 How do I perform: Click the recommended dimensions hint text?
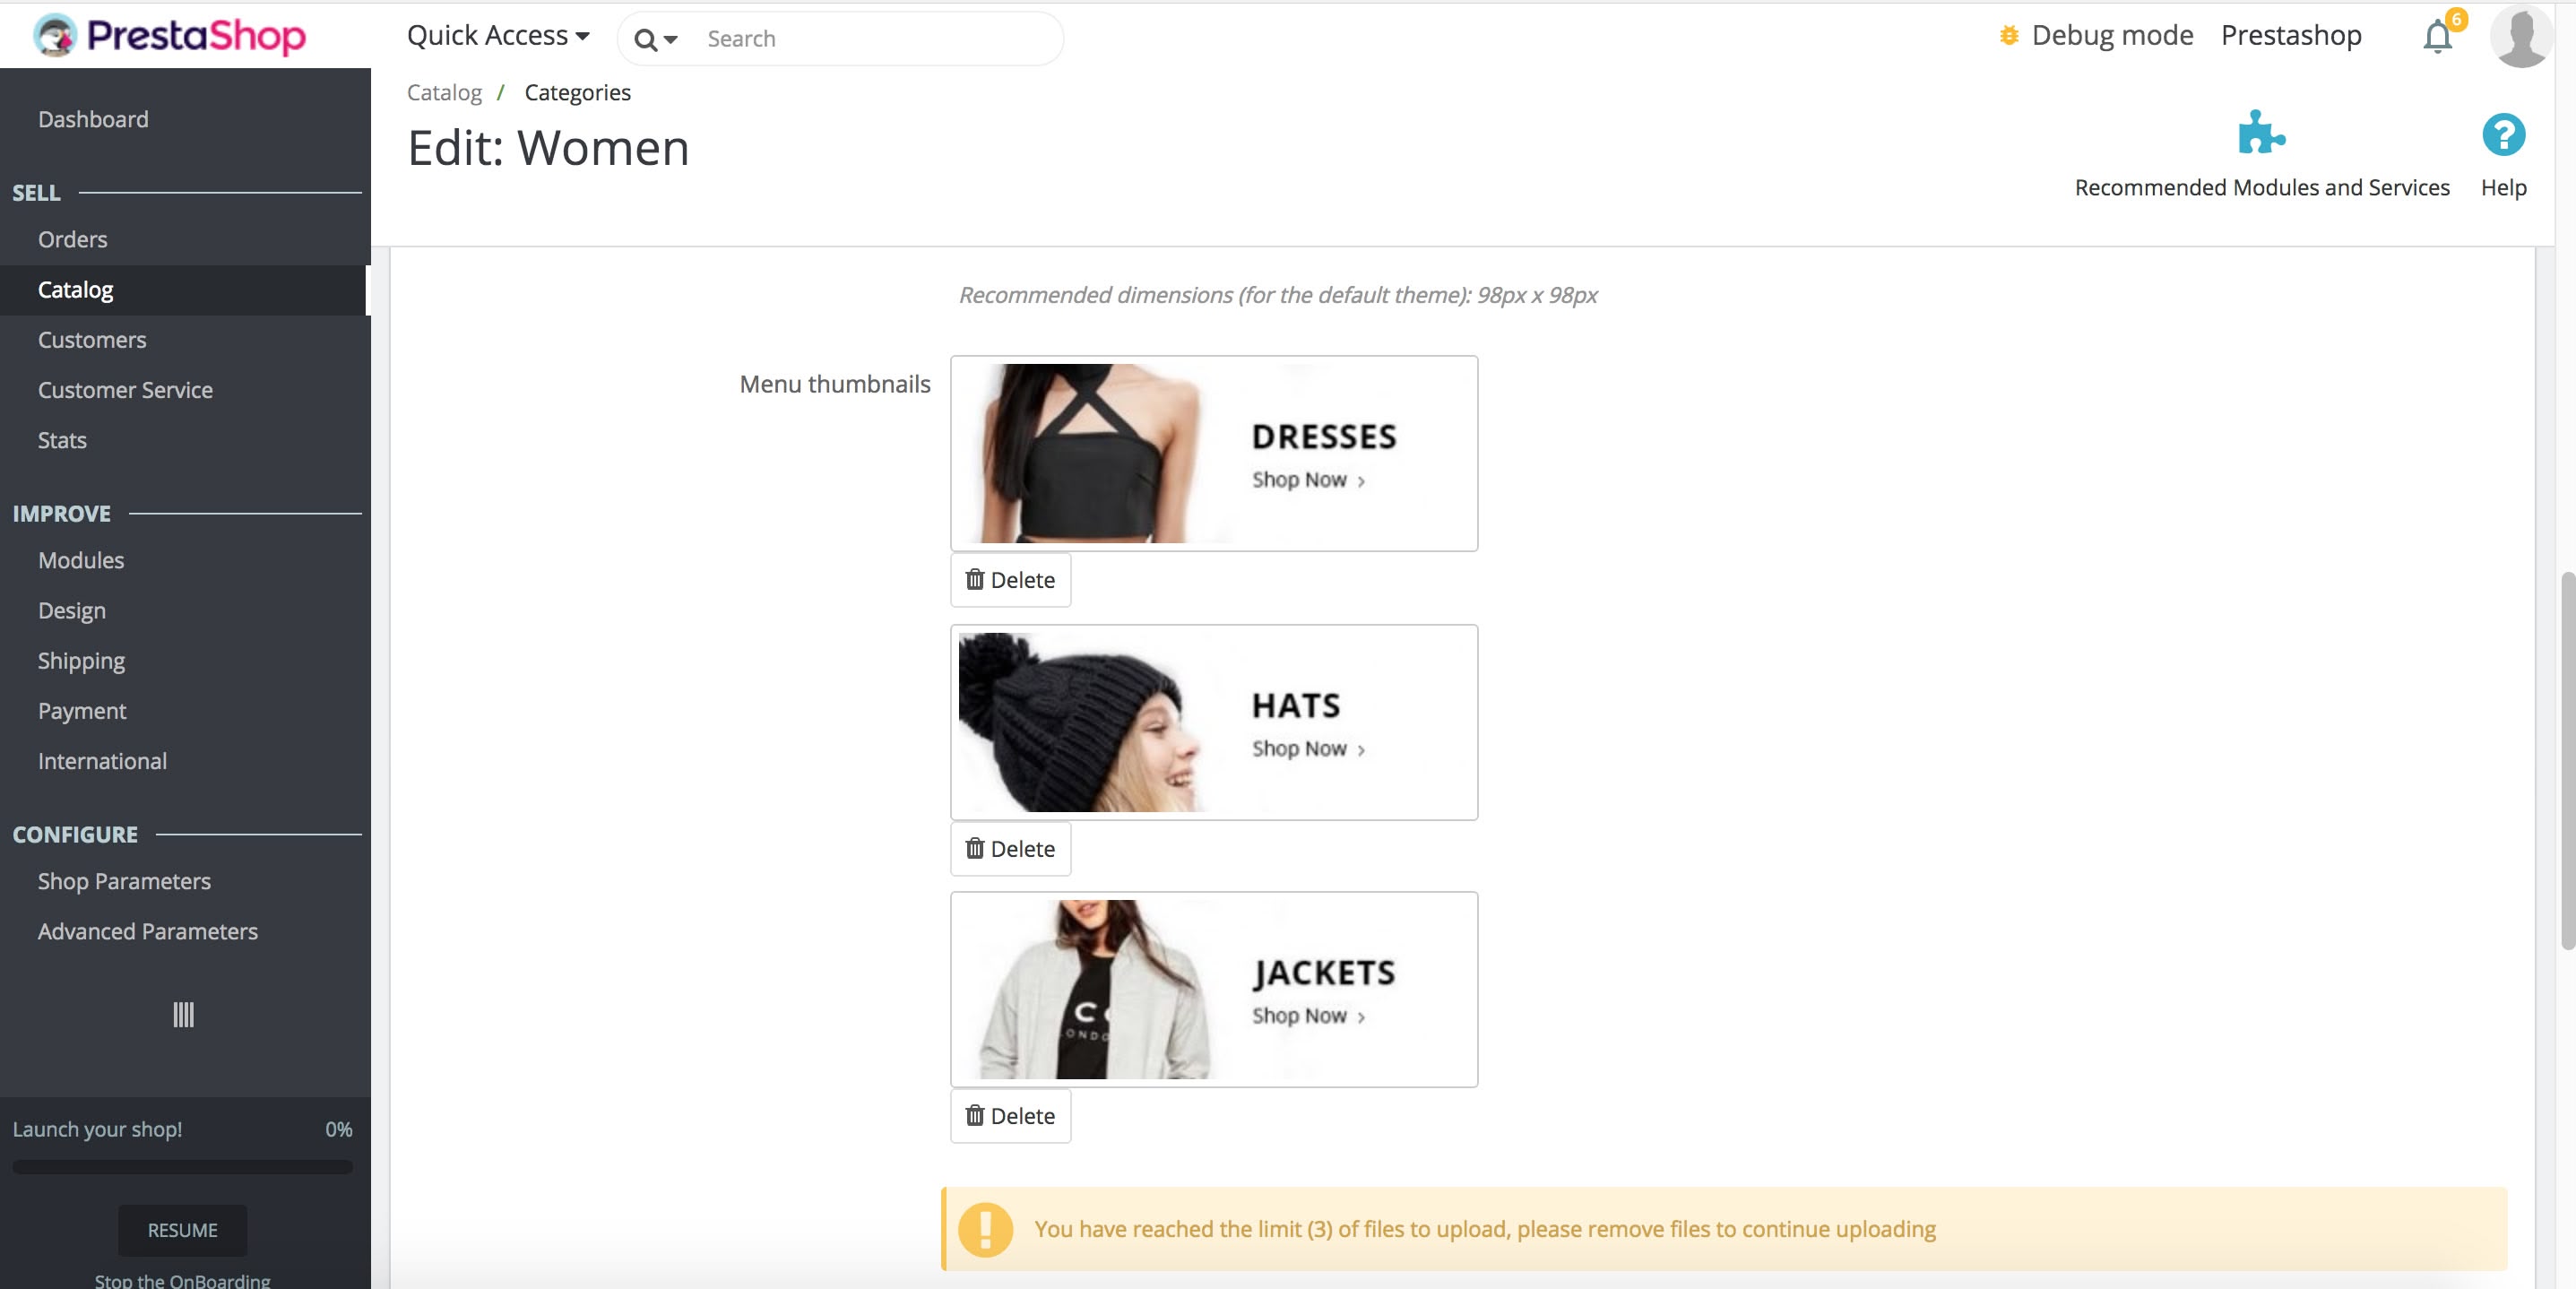1278,295
